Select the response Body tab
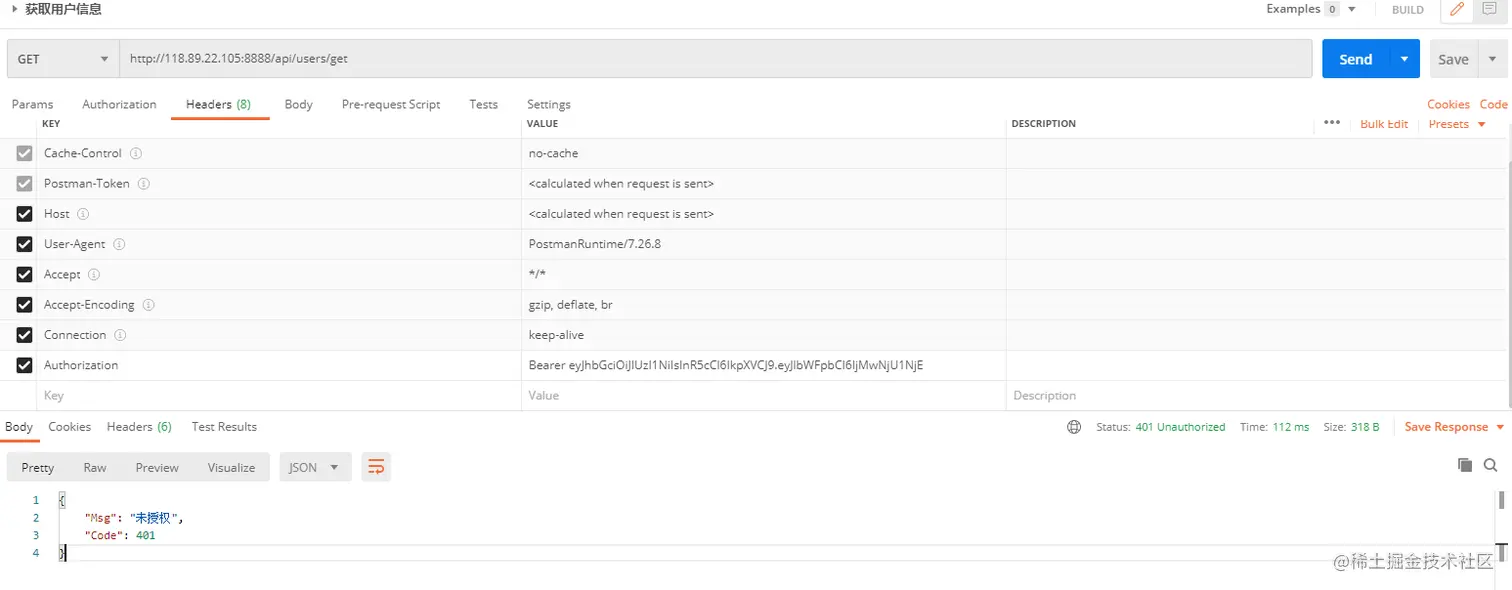The height and width of the screenshot is (590, 1512). [19, 426]
